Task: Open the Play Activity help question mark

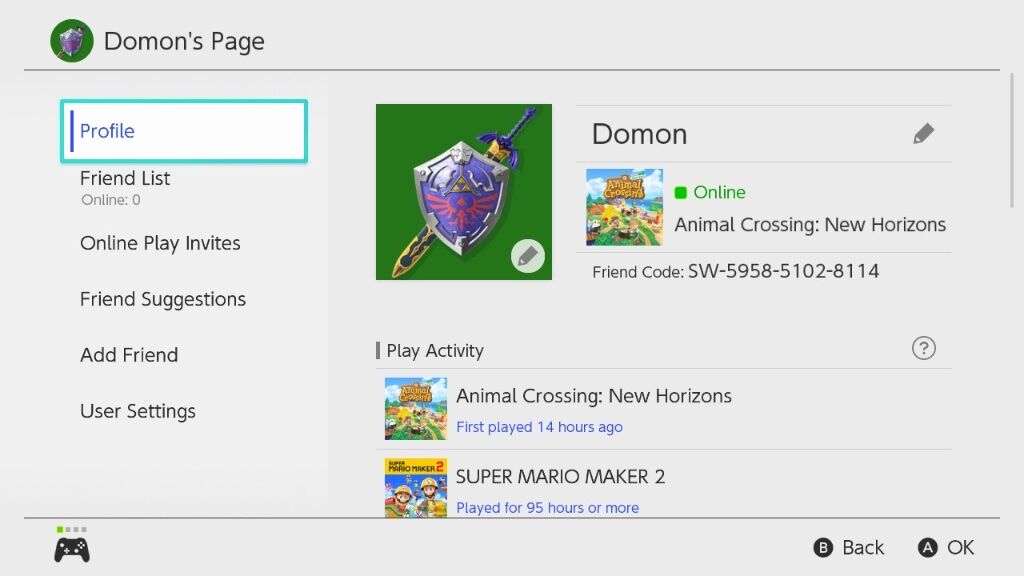Action: tap(923, 348)
